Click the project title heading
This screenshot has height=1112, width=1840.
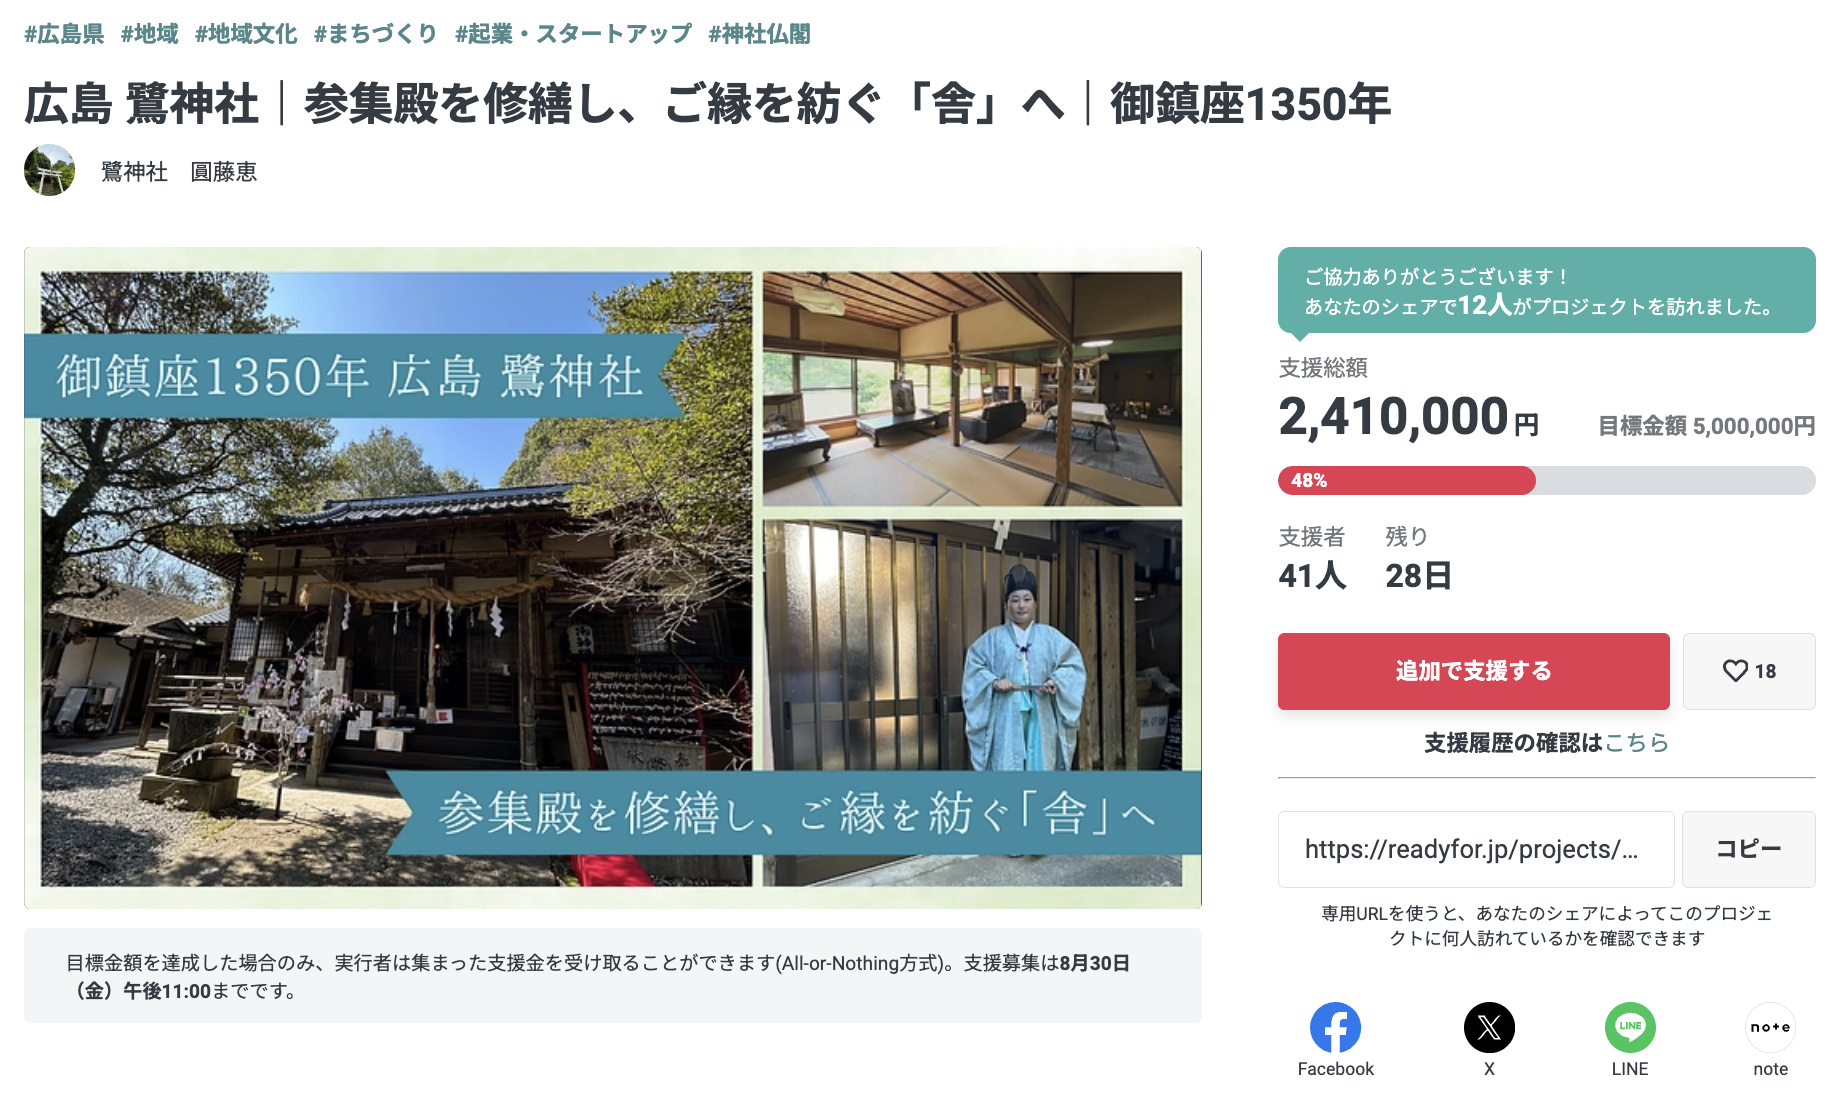pyautogui.click(x=707, y=104)
